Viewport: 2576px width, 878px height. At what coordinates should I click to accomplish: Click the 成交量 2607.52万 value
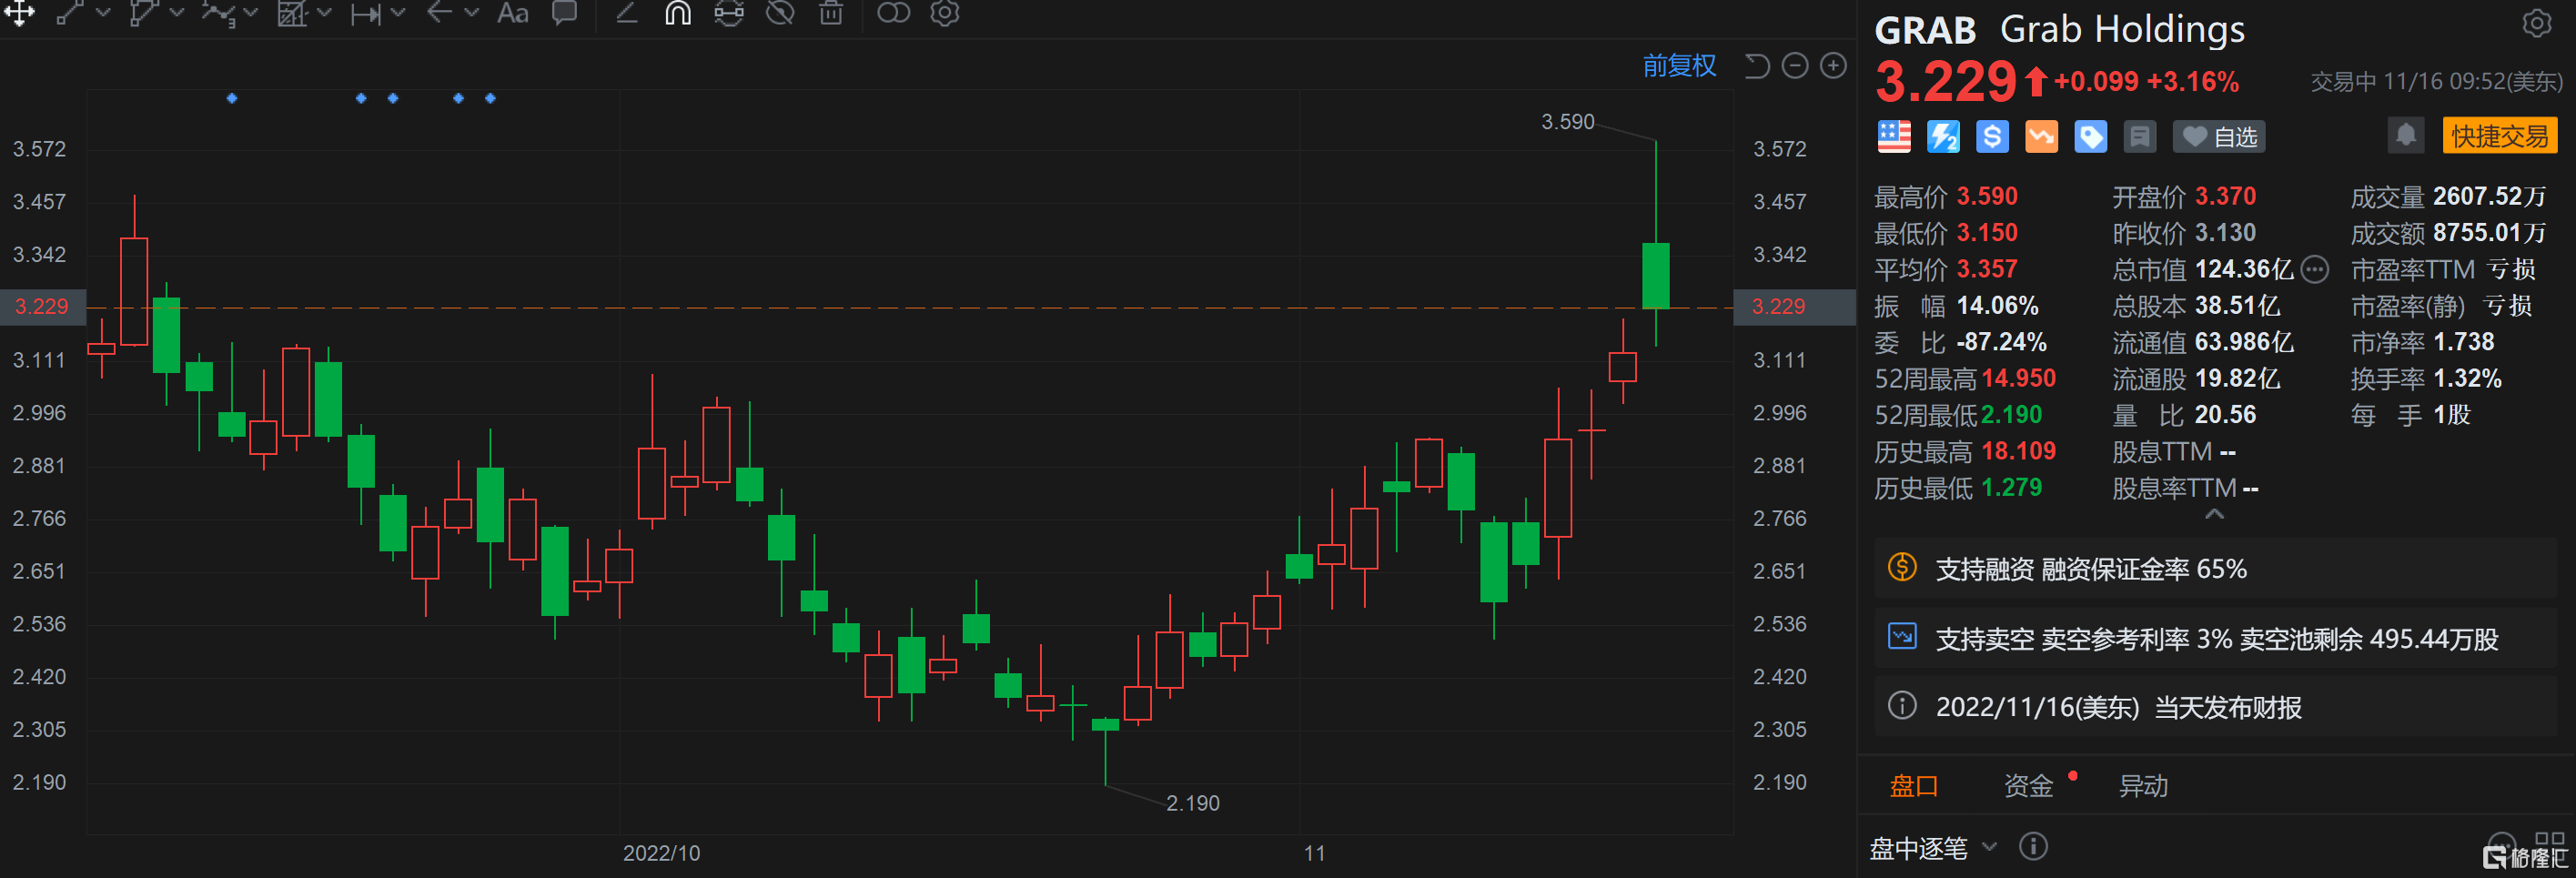2489,197
